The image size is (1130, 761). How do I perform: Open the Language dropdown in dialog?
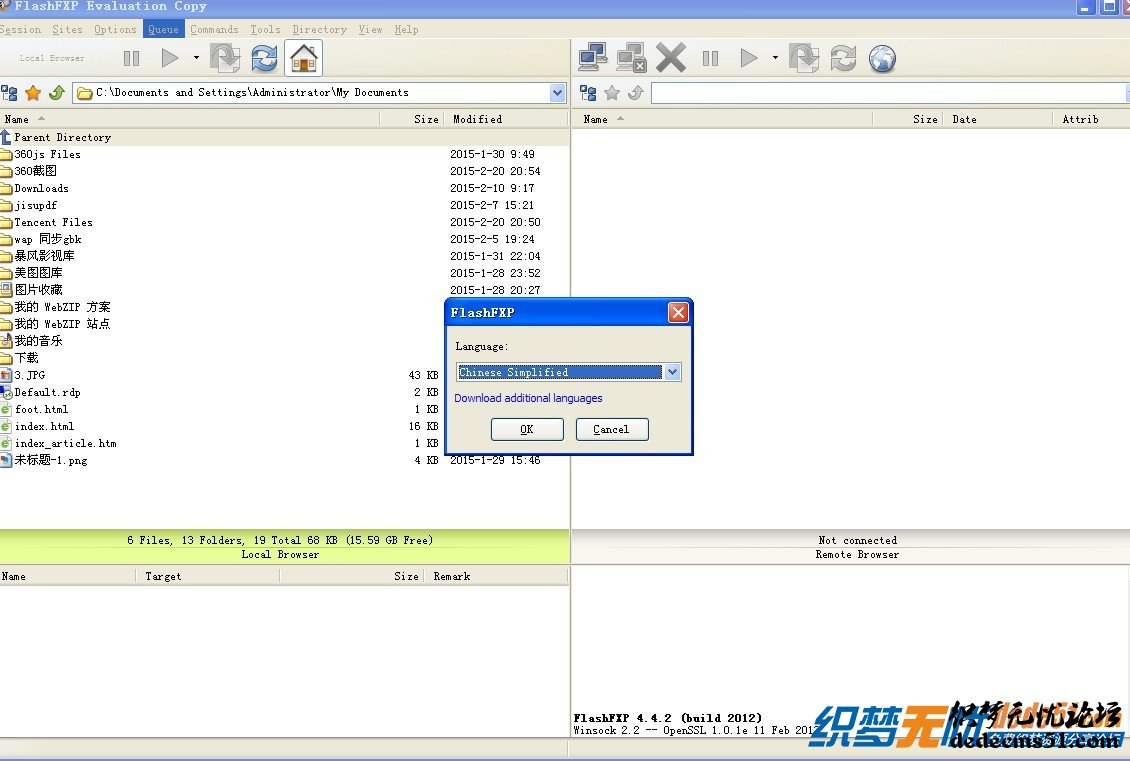(672, 372)
